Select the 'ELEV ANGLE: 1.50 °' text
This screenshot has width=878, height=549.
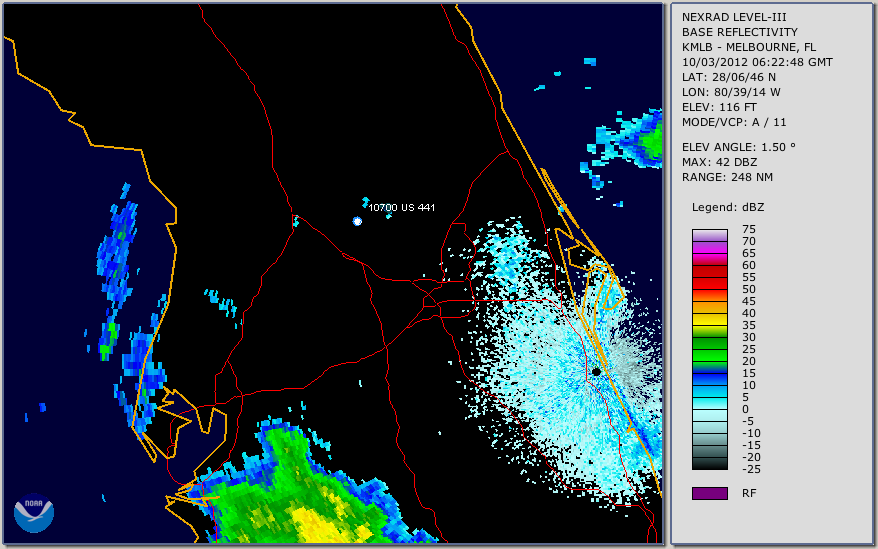(739, 147)
